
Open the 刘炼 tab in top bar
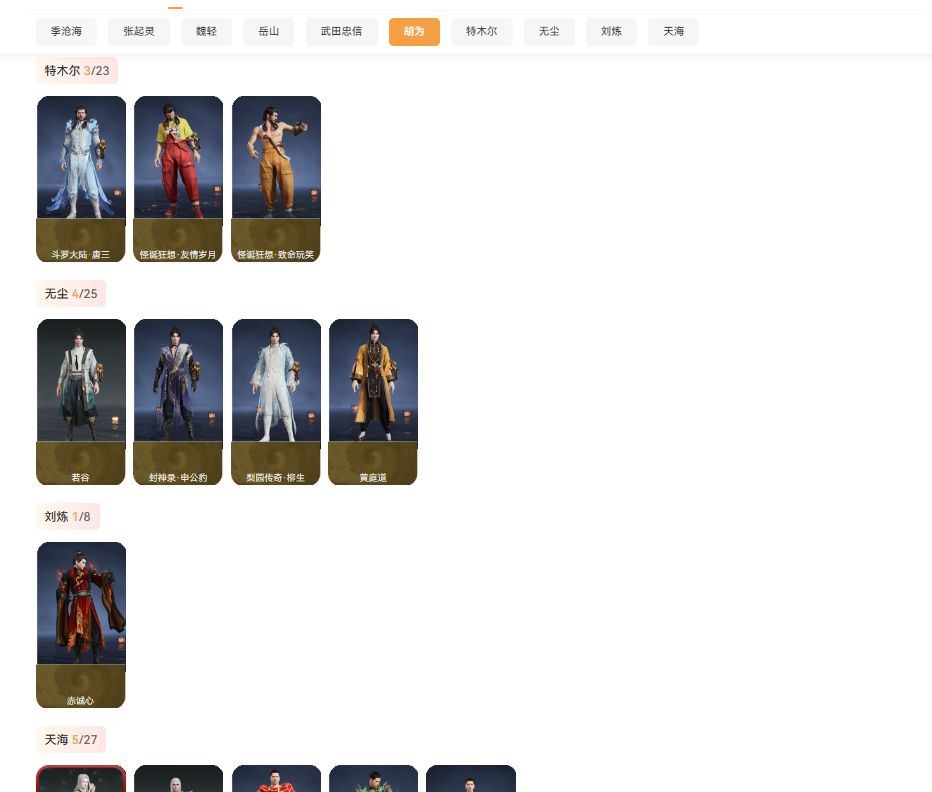click(611, 32)
